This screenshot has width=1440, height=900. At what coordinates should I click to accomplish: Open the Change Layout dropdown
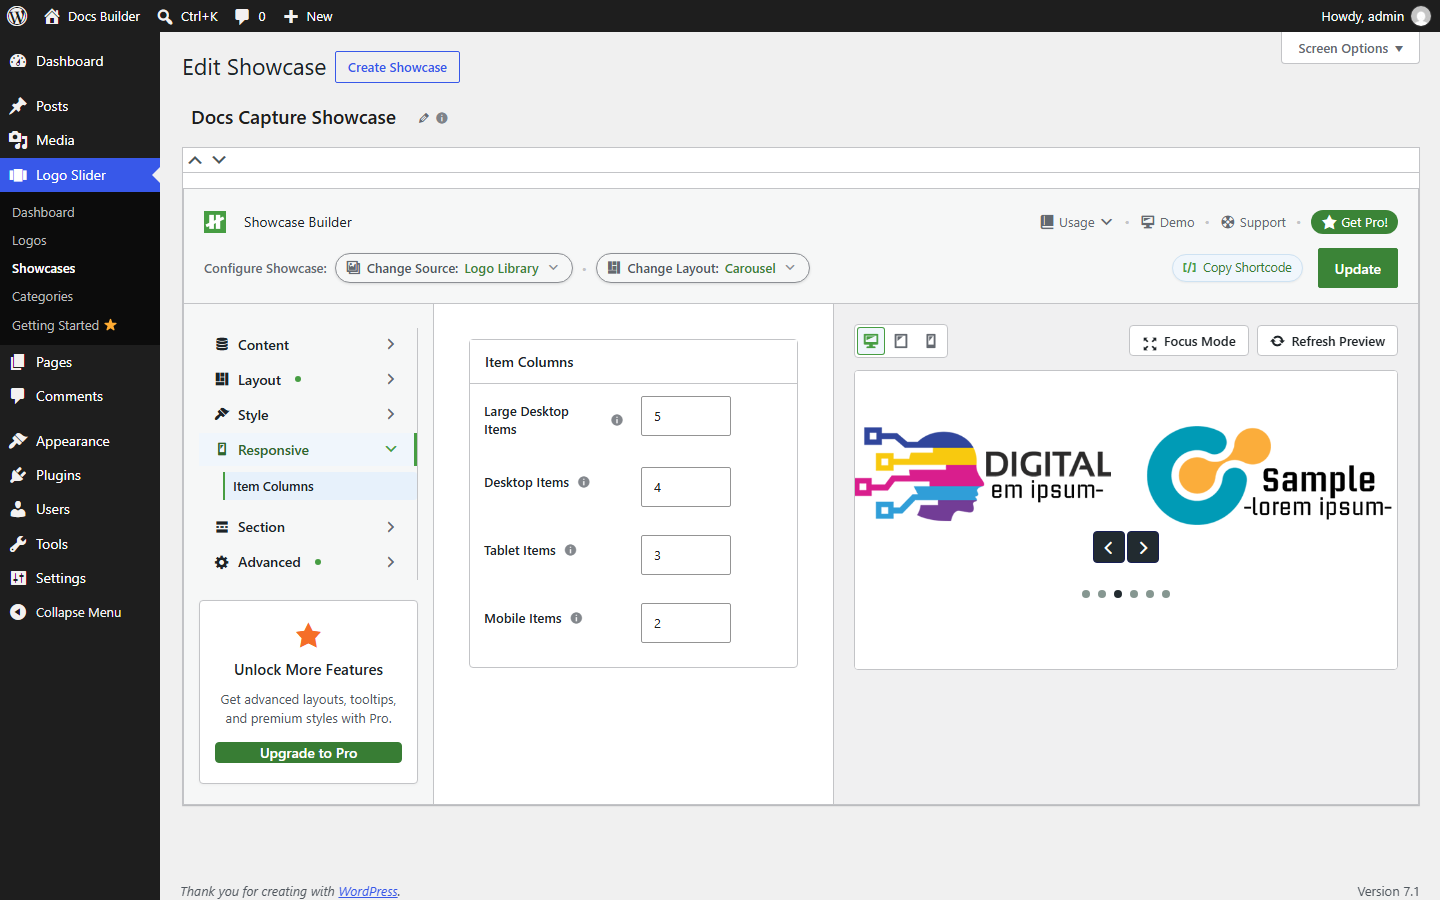[703, 268]
